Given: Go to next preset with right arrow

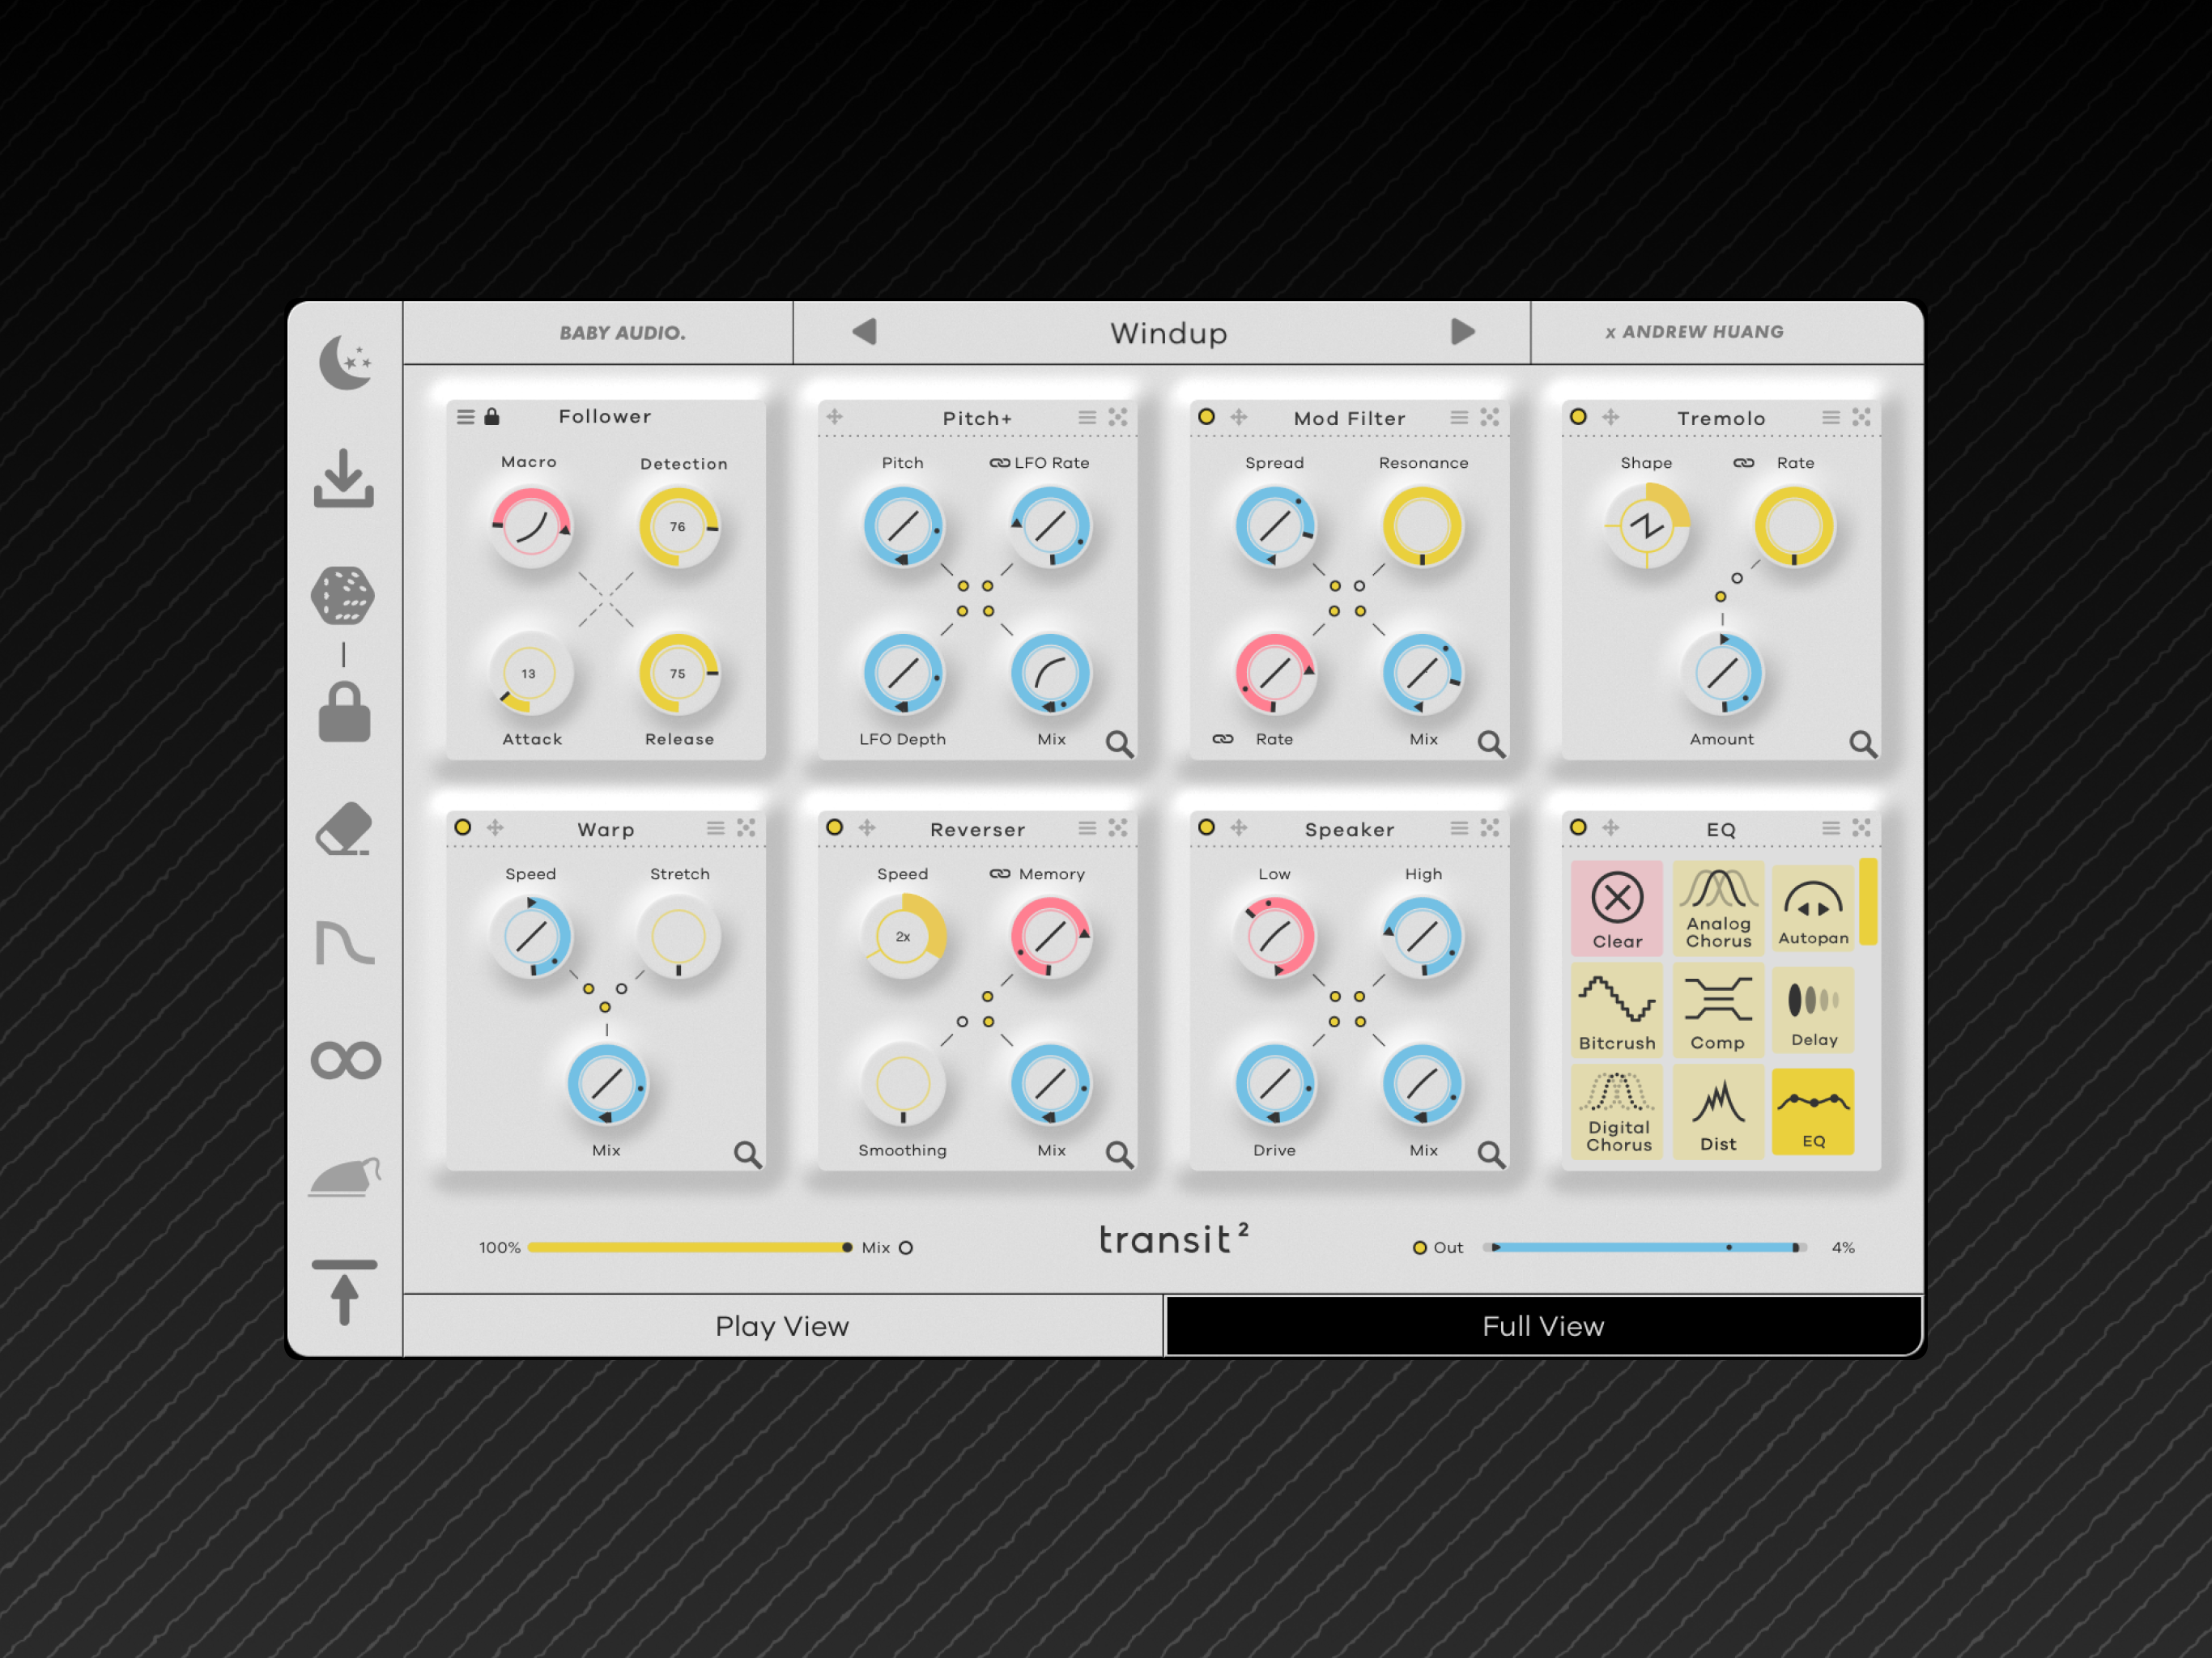Looking at the screenshot, I should pos(1463,332).
